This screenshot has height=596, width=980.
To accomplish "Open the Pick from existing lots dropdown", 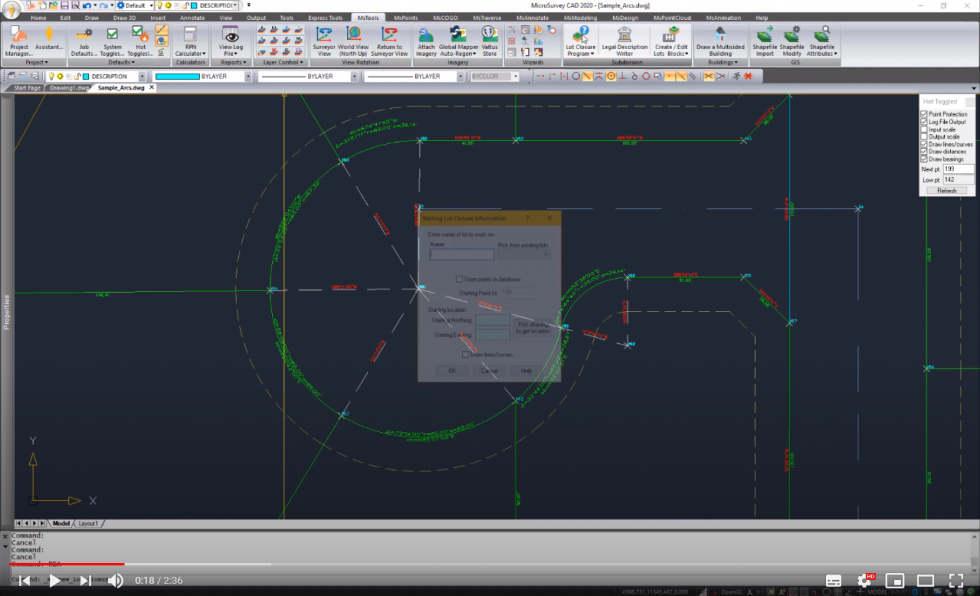I will click(x=524, y=254).
